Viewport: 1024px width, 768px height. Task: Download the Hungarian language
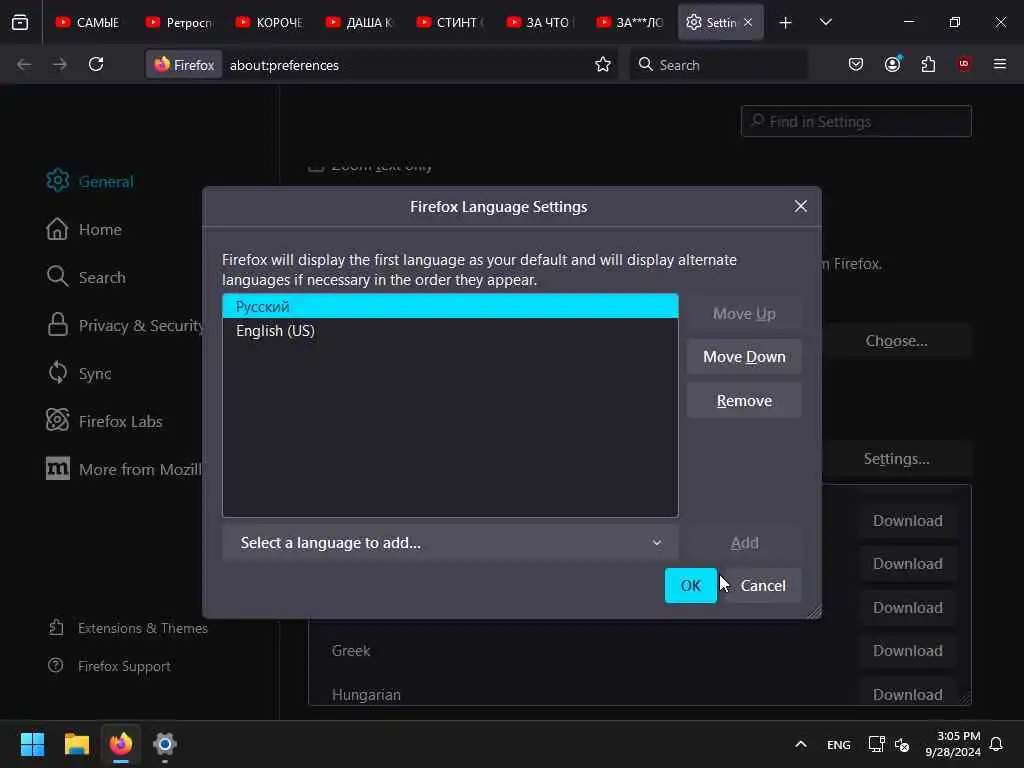pyautogui.click(x=907, y=694)
